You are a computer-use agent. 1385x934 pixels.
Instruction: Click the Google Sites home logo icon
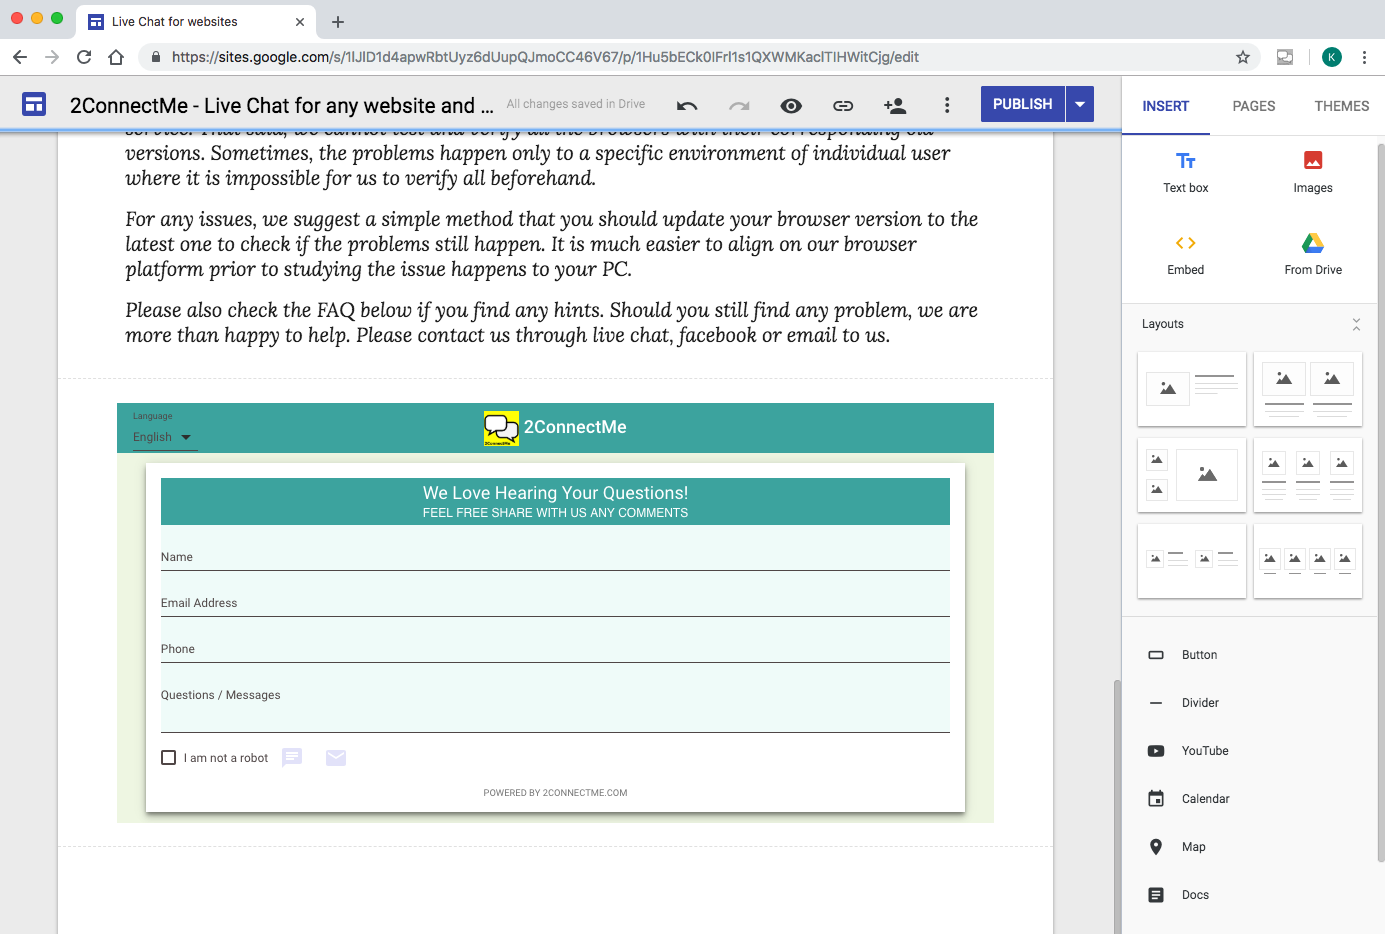tap(34, 104)
